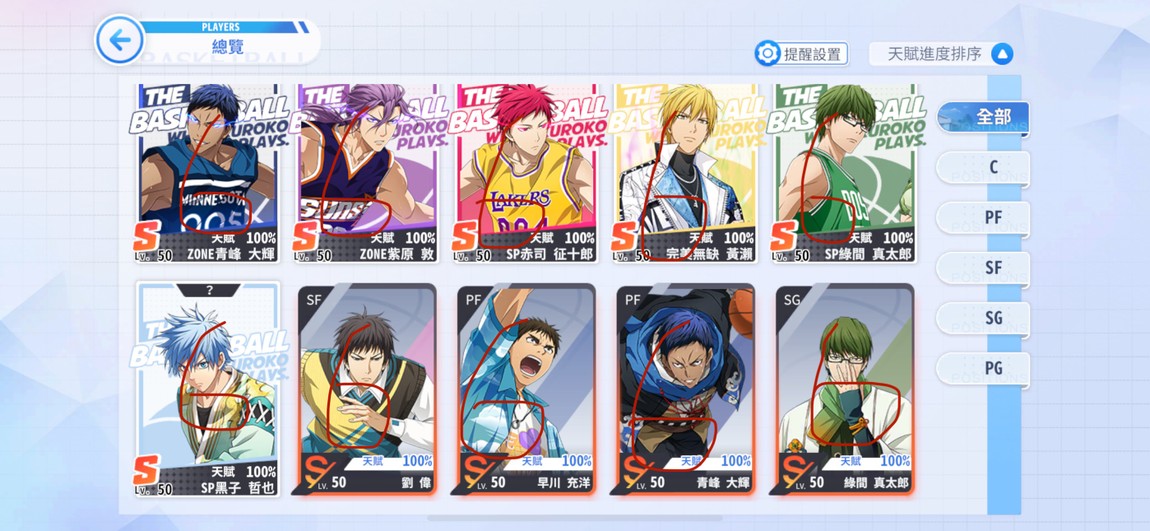This screenshot has width=1150, height=531.
Task: View 早川 充洋 PF player card
Action: (526, 389)
